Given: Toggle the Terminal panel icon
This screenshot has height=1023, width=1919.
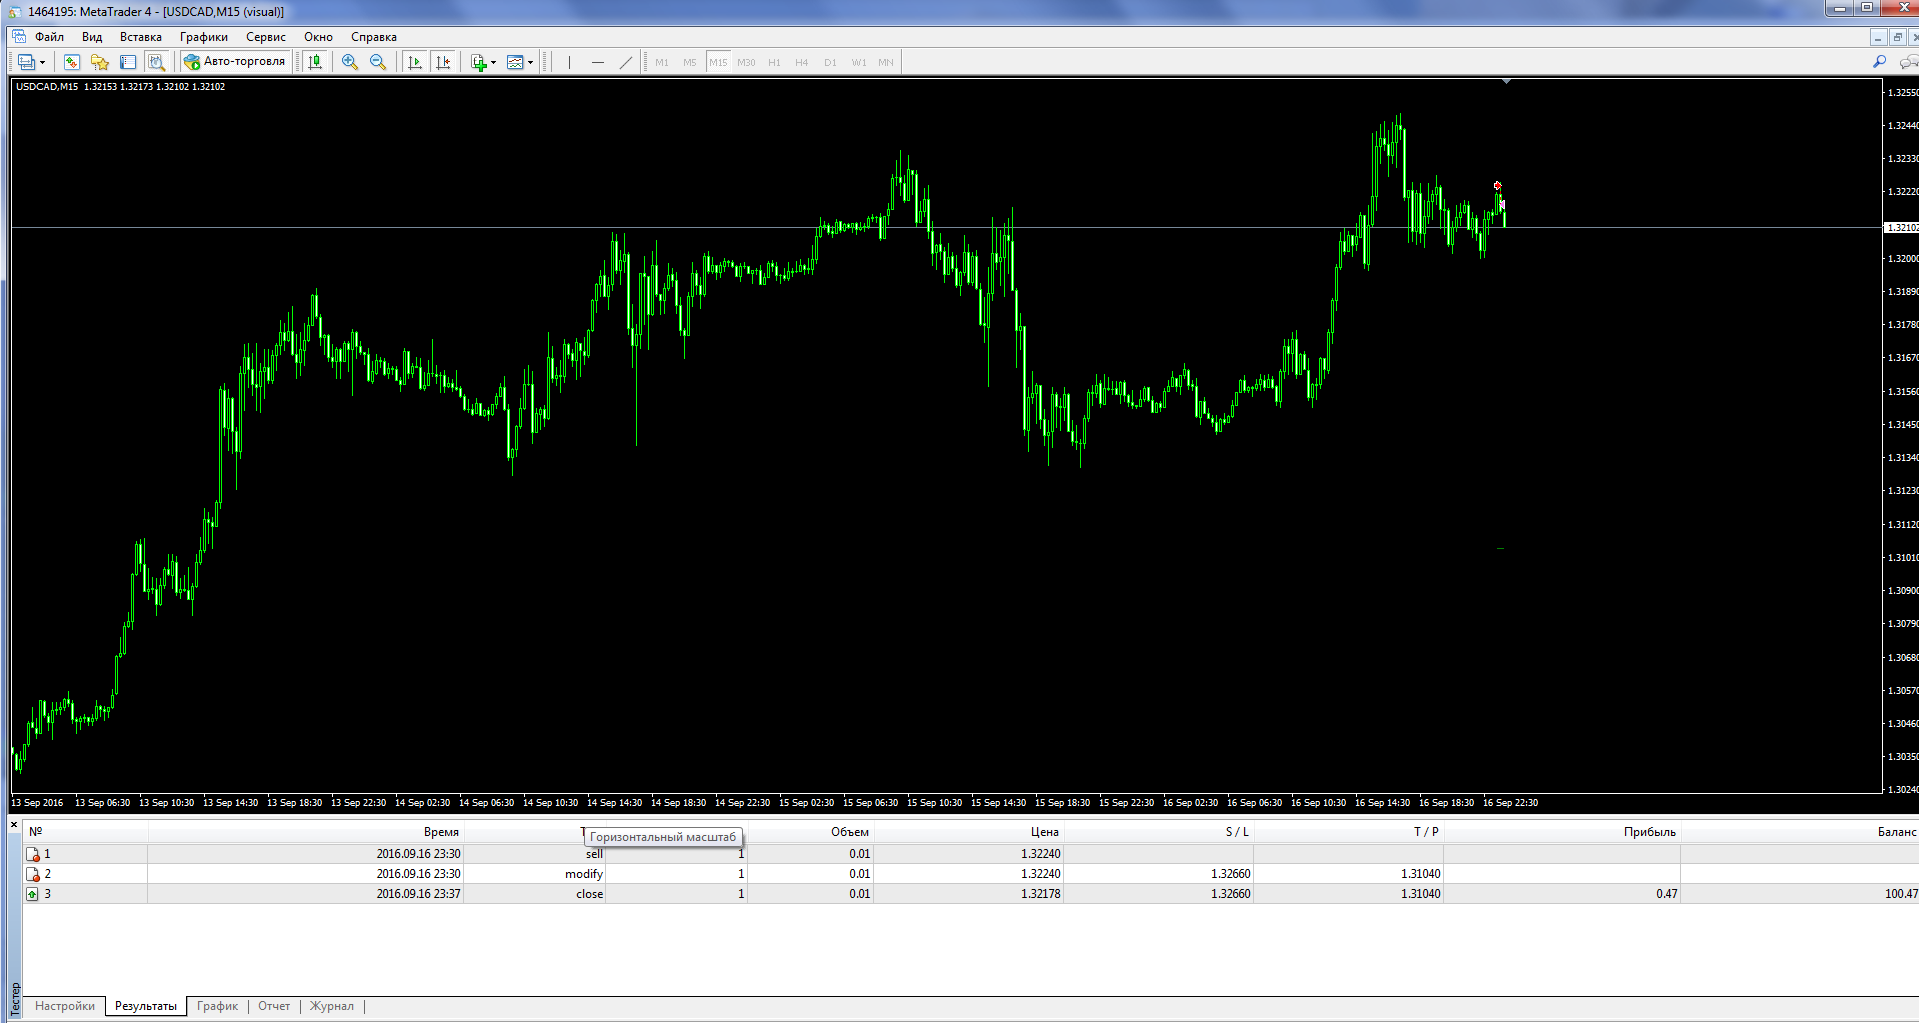Looking at the screenshot, I should [x=127, y=62].
